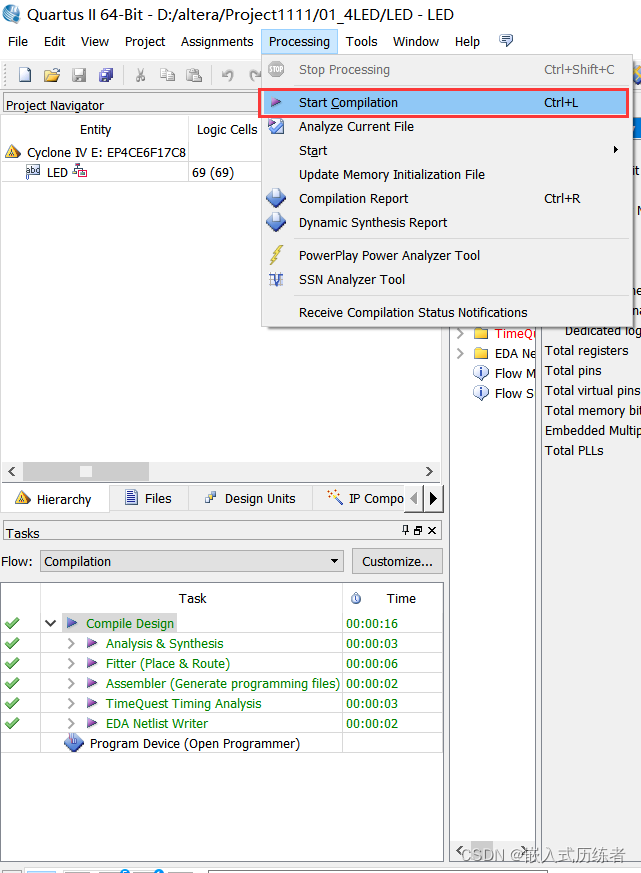Click the EDA Netlist folder icon in report tree
Image resolution: width=641 pixels, height=873 pixels.
point(481,353)
